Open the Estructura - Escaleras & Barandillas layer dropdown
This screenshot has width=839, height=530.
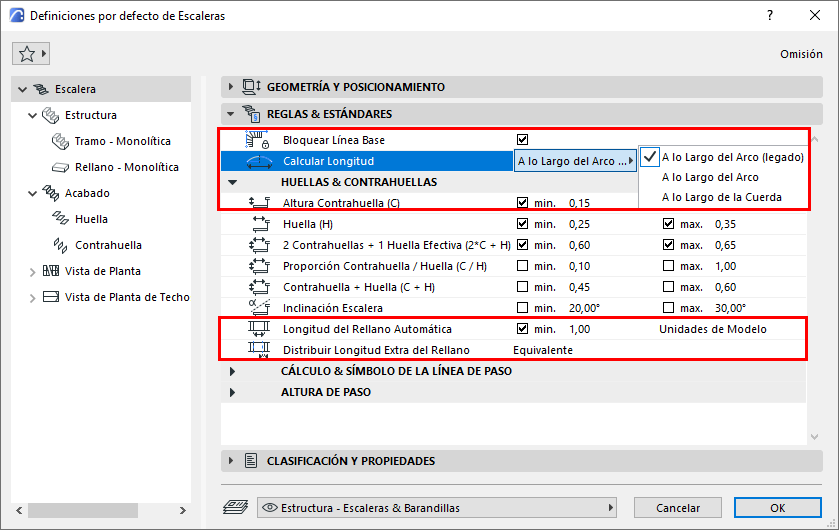437,508
